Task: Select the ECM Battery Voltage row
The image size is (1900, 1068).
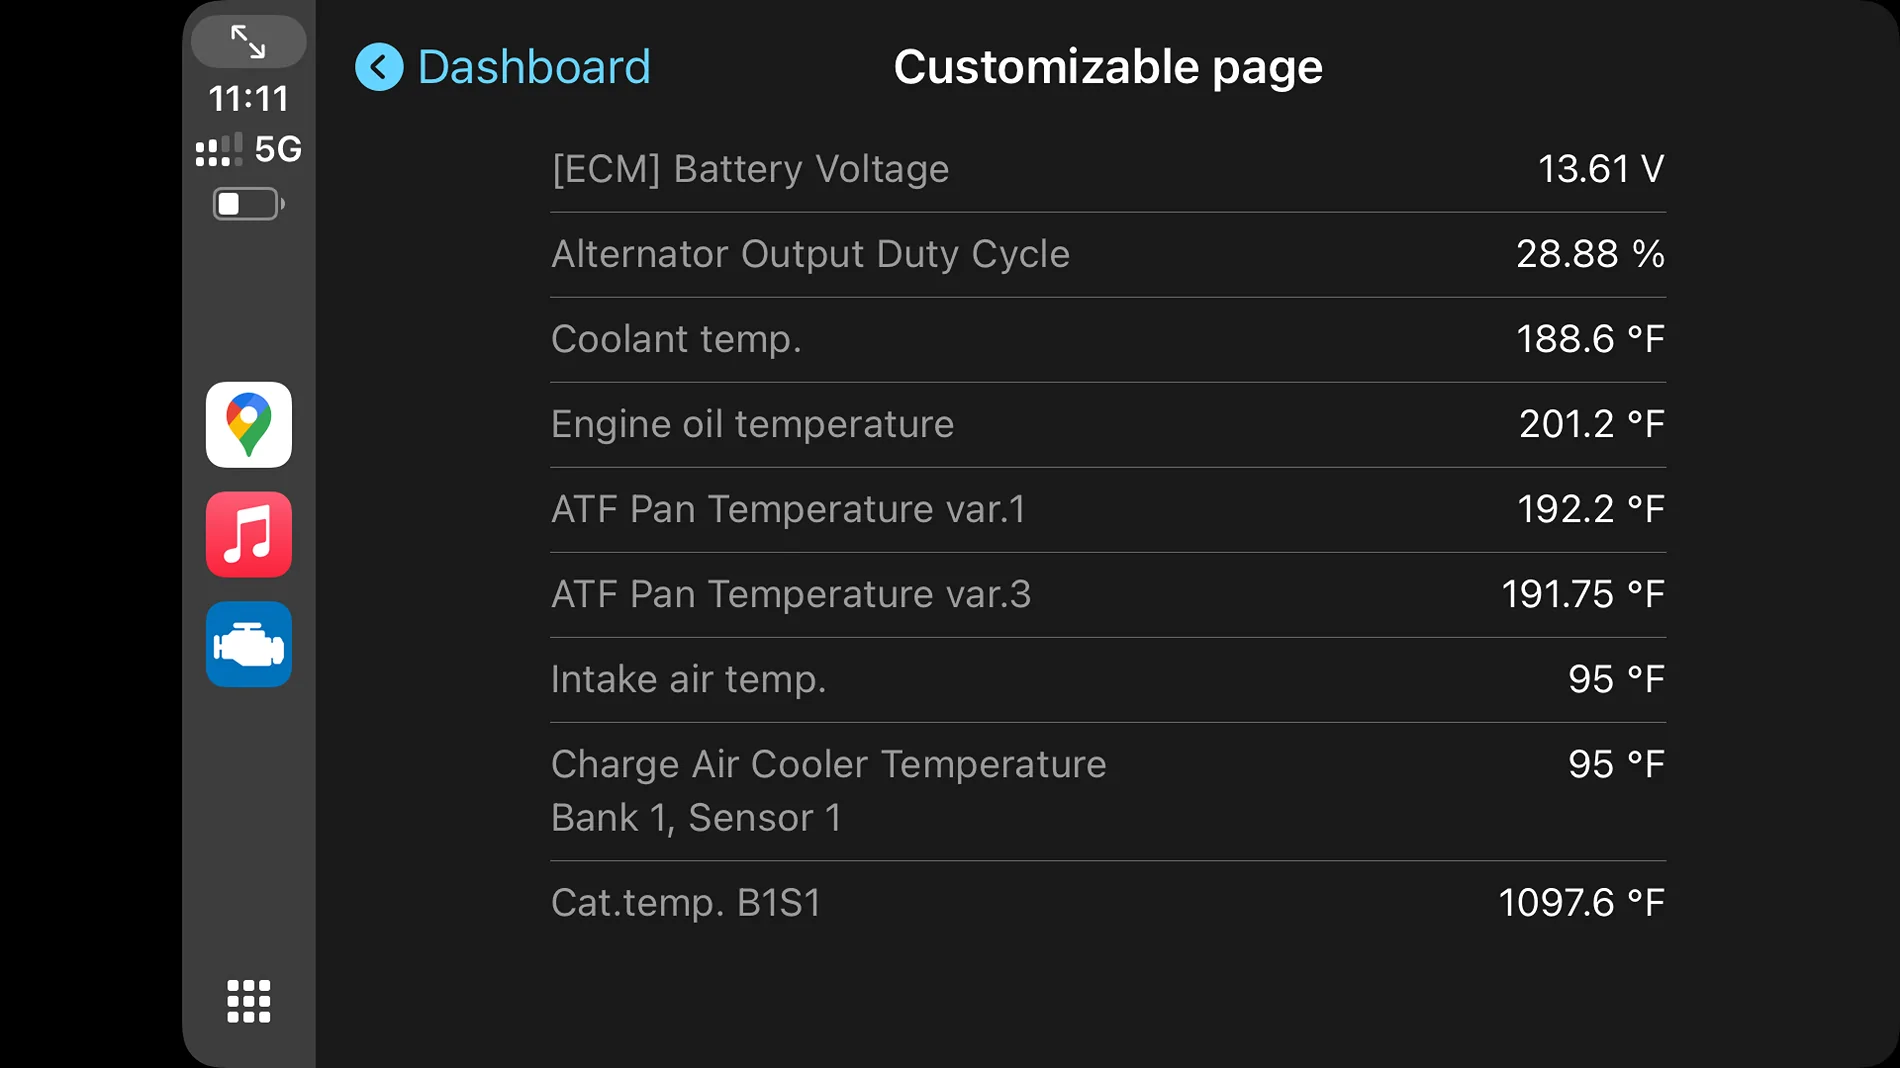Action: 1107,169
